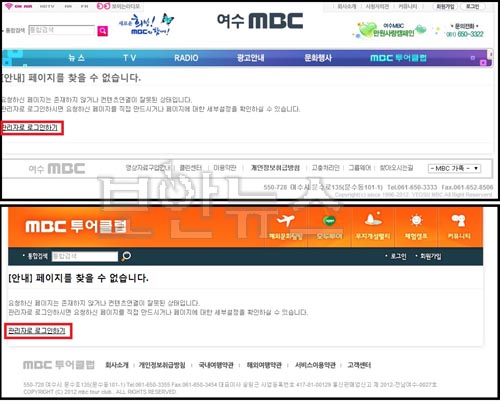Open the 뉴스 menu
The width and height of the screenshot is (500, 401).
point(76,58)
